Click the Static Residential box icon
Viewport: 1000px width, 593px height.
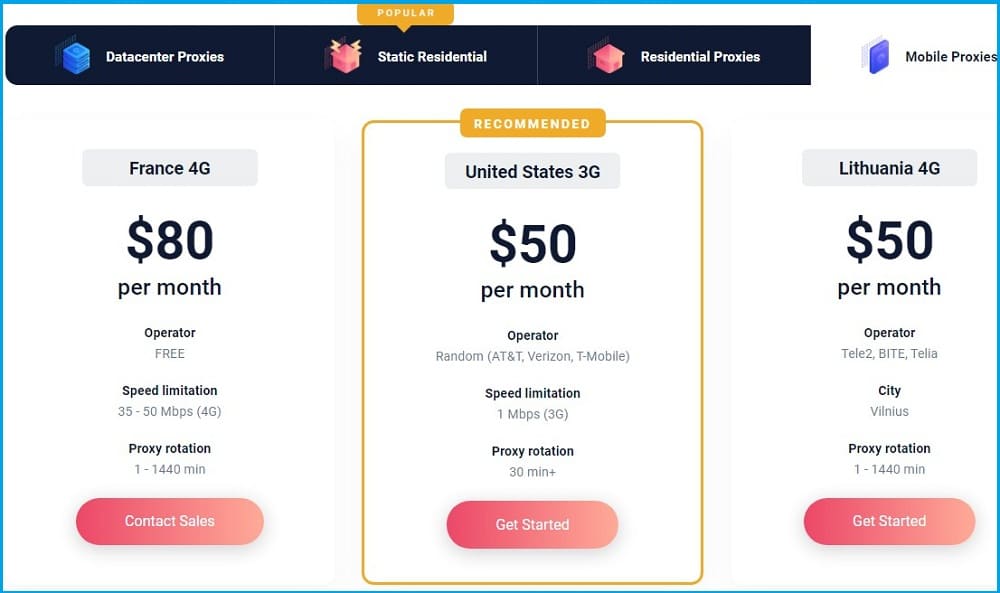point(345,55)
